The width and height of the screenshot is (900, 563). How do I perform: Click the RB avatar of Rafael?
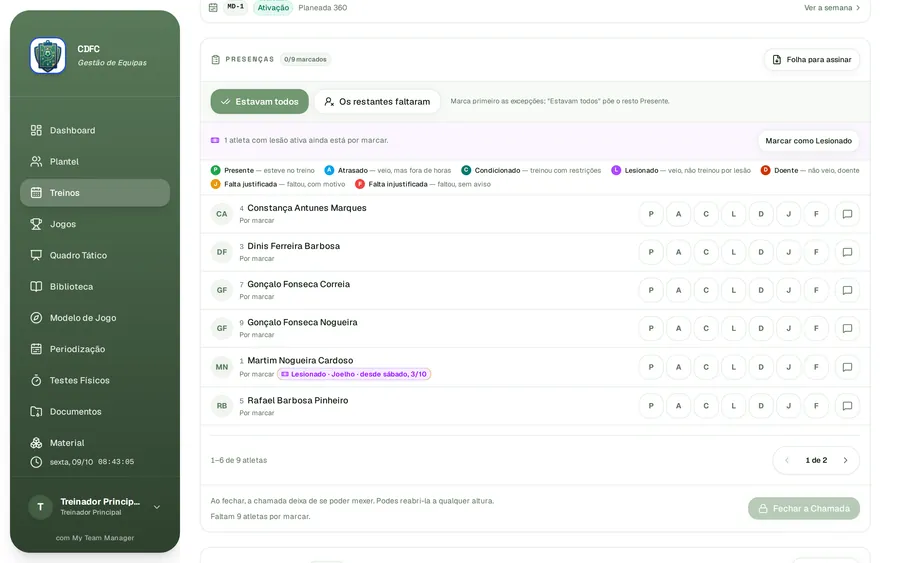pos(222,406)
